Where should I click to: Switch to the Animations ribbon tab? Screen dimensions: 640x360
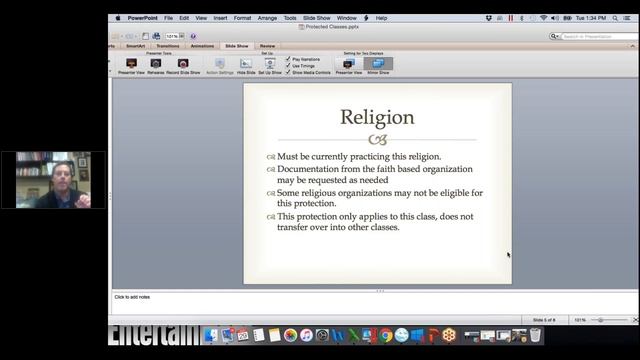(202, 46)
